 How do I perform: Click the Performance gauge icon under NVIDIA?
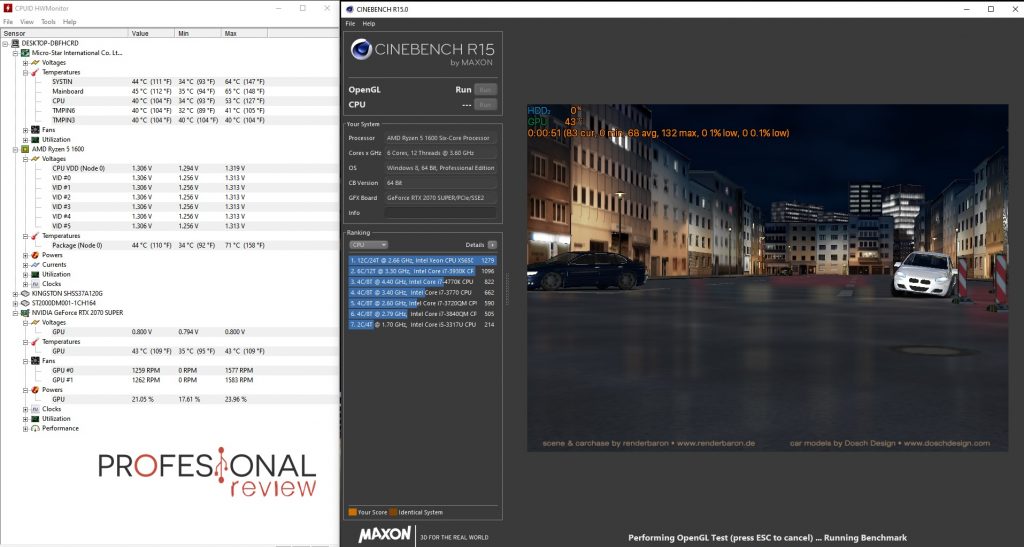(x=35, y=428)
